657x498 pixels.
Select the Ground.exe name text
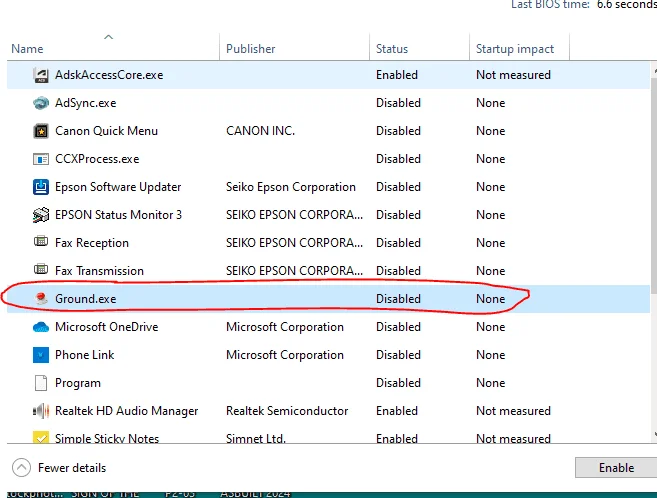85,299
